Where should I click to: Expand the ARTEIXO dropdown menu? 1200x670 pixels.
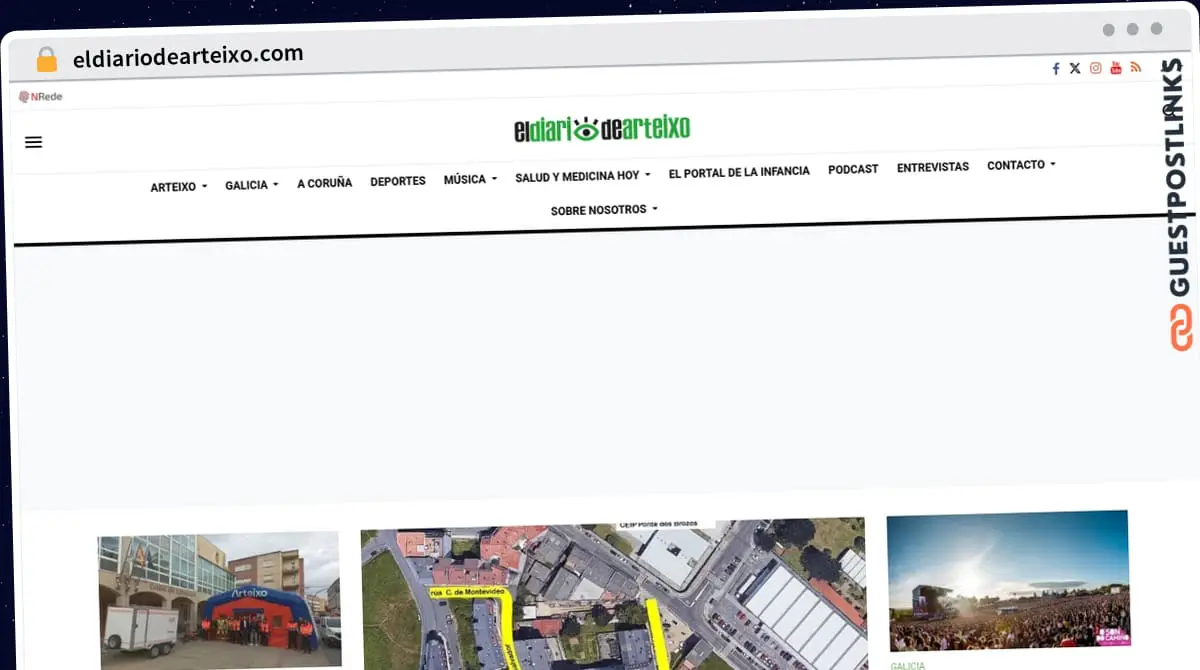(x=179, y=187)
